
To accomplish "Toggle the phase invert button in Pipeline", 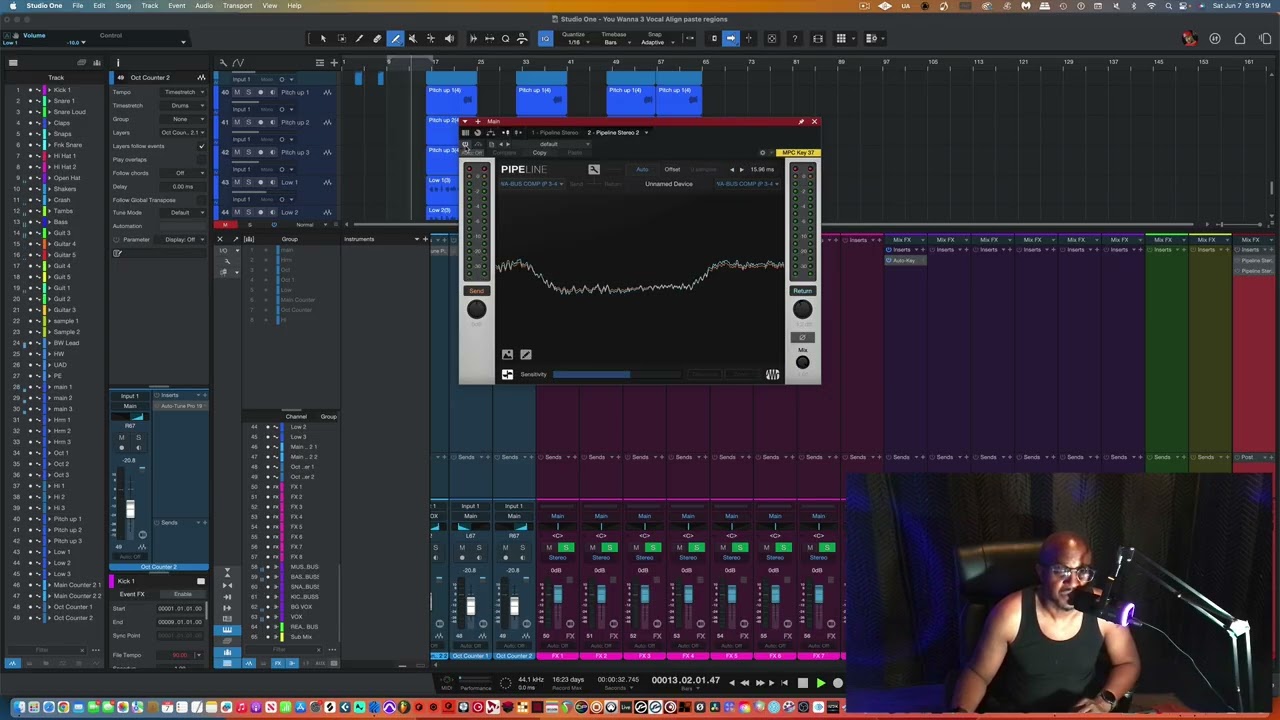I will [802, 337].
